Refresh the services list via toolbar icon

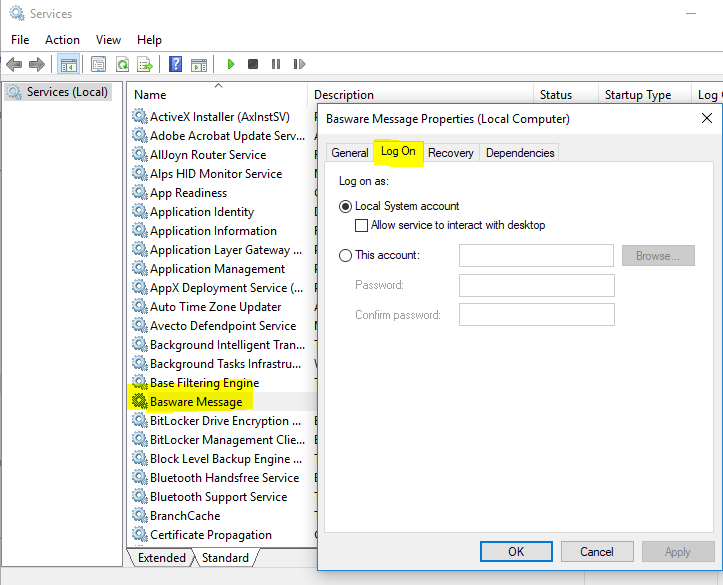click(122, 64)
